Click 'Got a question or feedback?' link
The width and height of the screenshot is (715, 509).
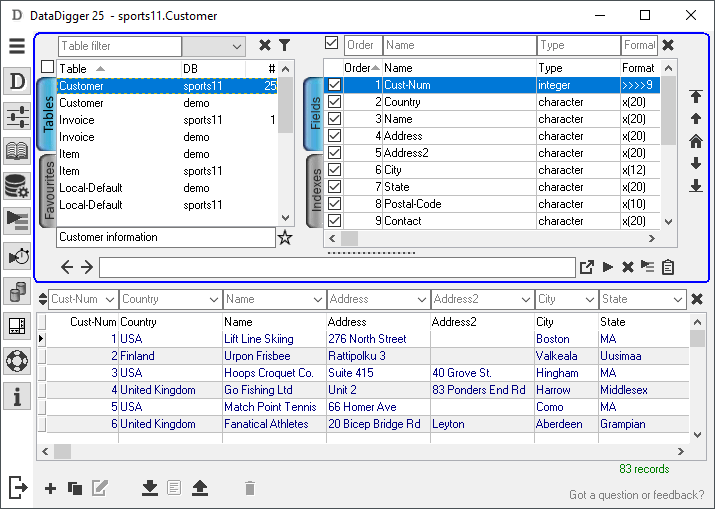636,495
